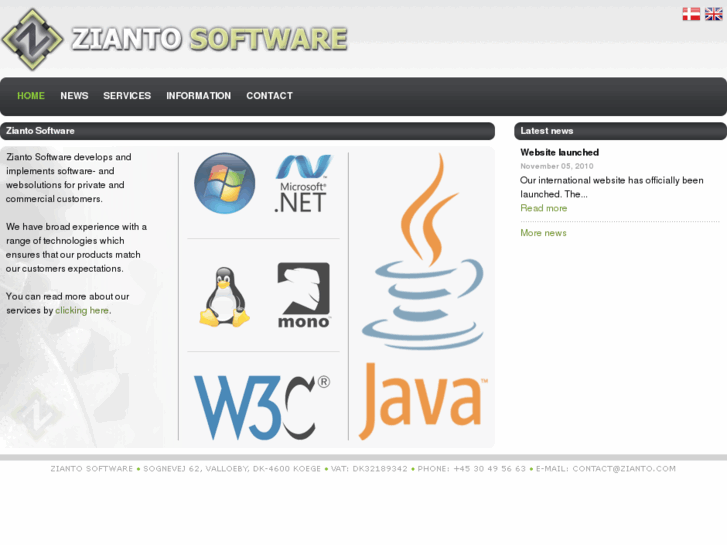Open the Information menu item

(x=198, y=96)
